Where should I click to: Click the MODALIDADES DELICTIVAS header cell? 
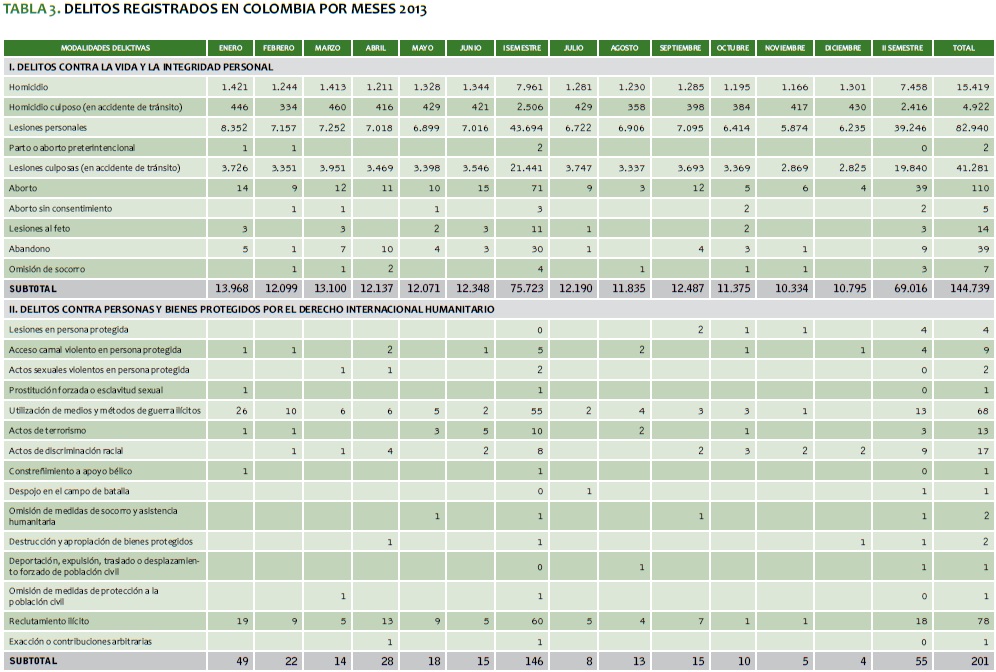pyautogui.click(x=105, y=48)
